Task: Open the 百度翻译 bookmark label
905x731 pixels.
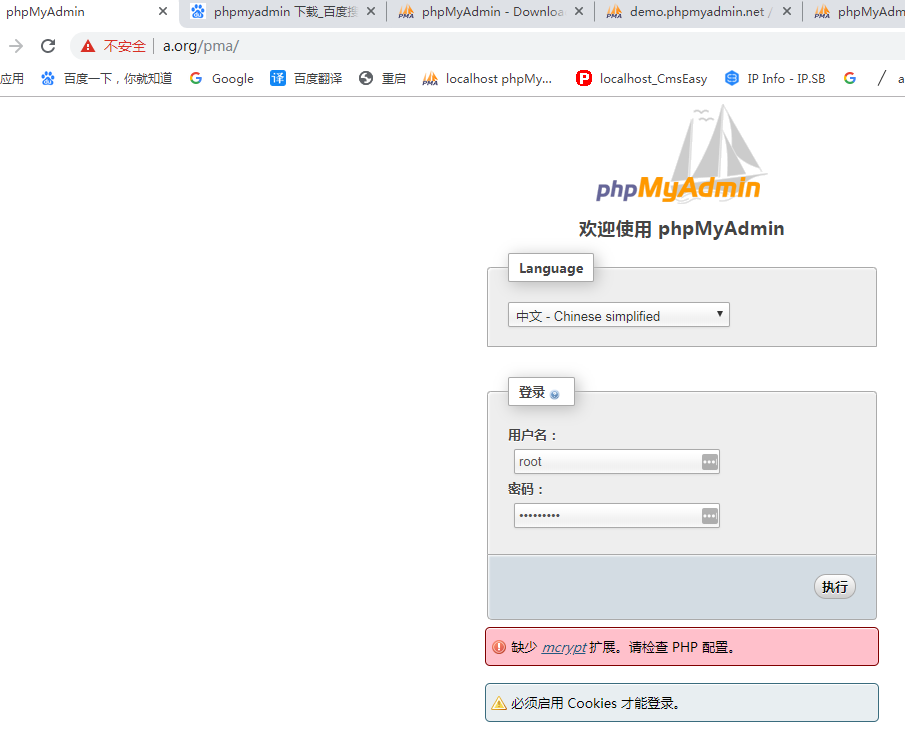Action: pyautogui.click(x=318, y=78)
